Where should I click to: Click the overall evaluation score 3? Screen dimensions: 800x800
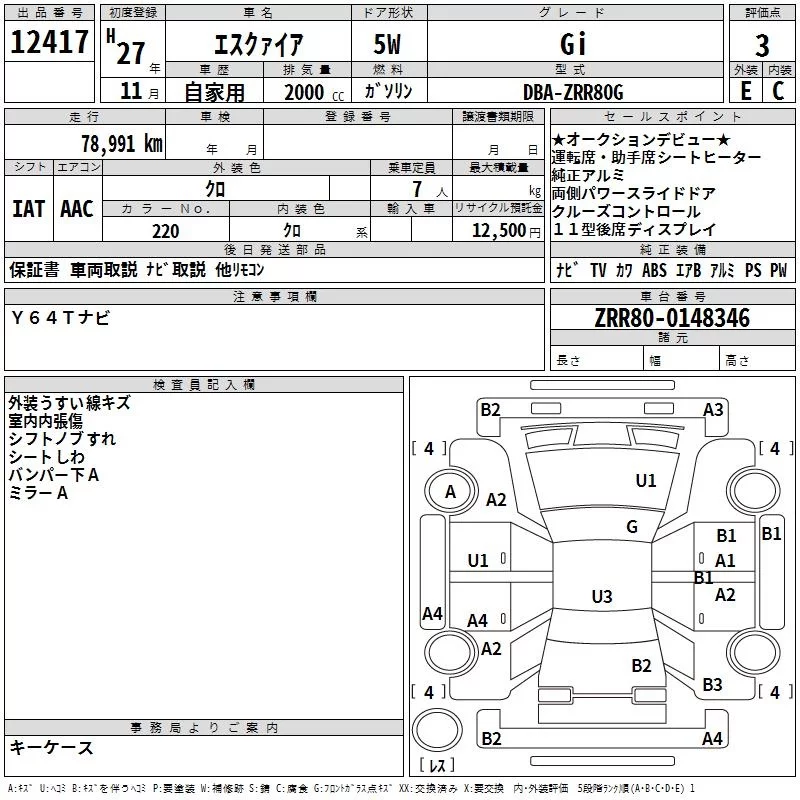tap(762, 46)
